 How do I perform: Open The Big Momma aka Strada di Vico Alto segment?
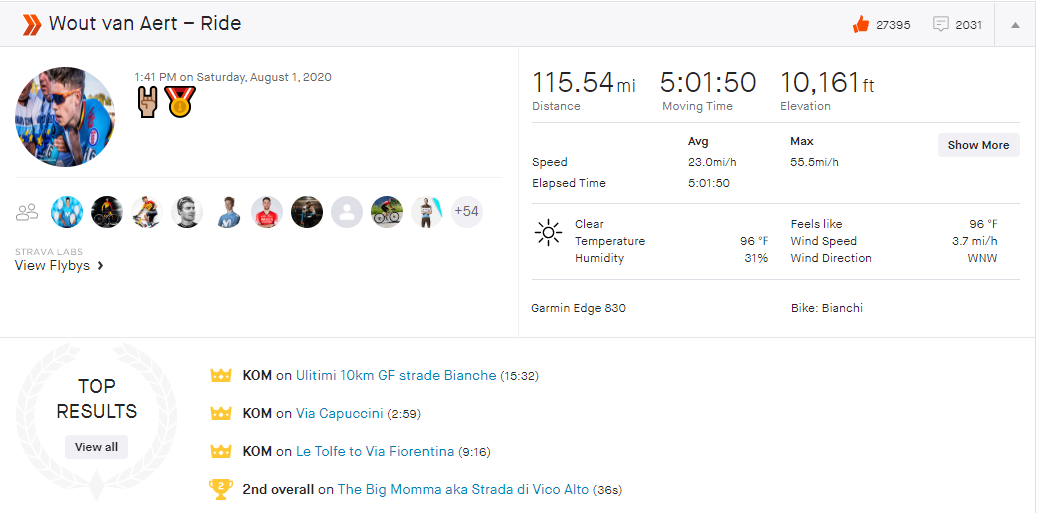(x=463, y=490)
